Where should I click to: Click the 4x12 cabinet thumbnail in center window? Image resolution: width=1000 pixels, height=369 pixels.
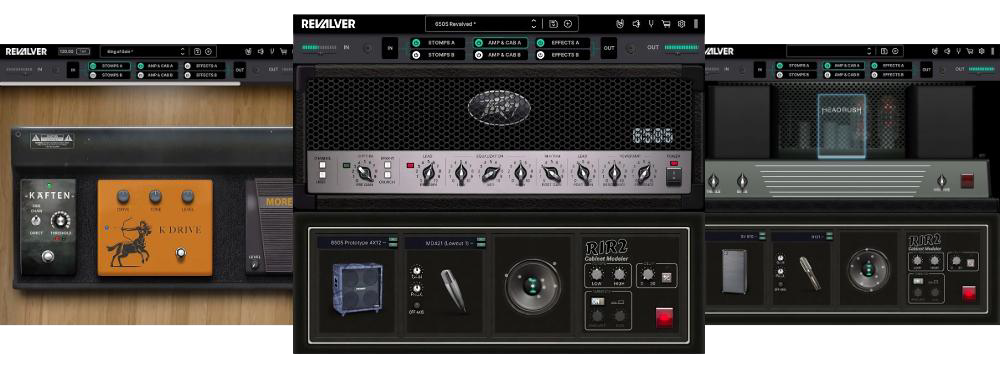coord(357,289)
